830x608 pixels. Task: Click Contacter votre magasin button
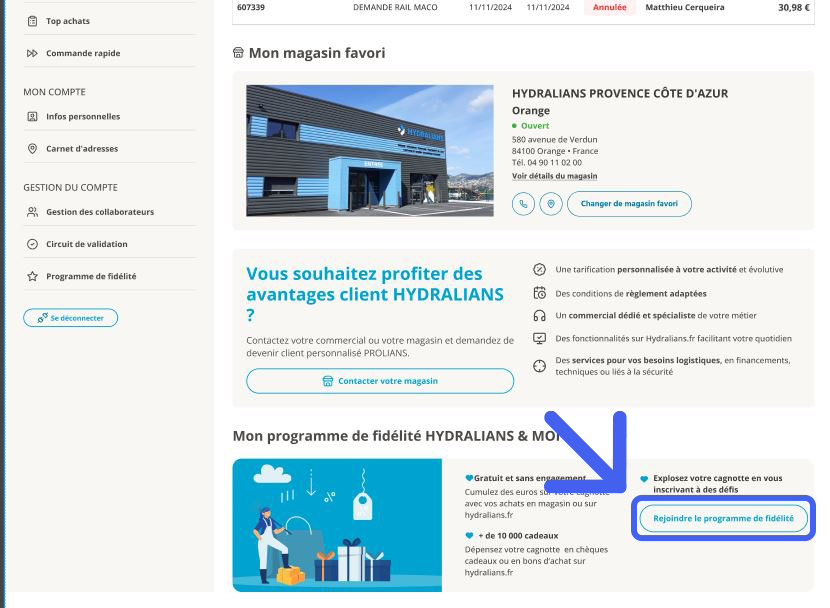(380, 381)
